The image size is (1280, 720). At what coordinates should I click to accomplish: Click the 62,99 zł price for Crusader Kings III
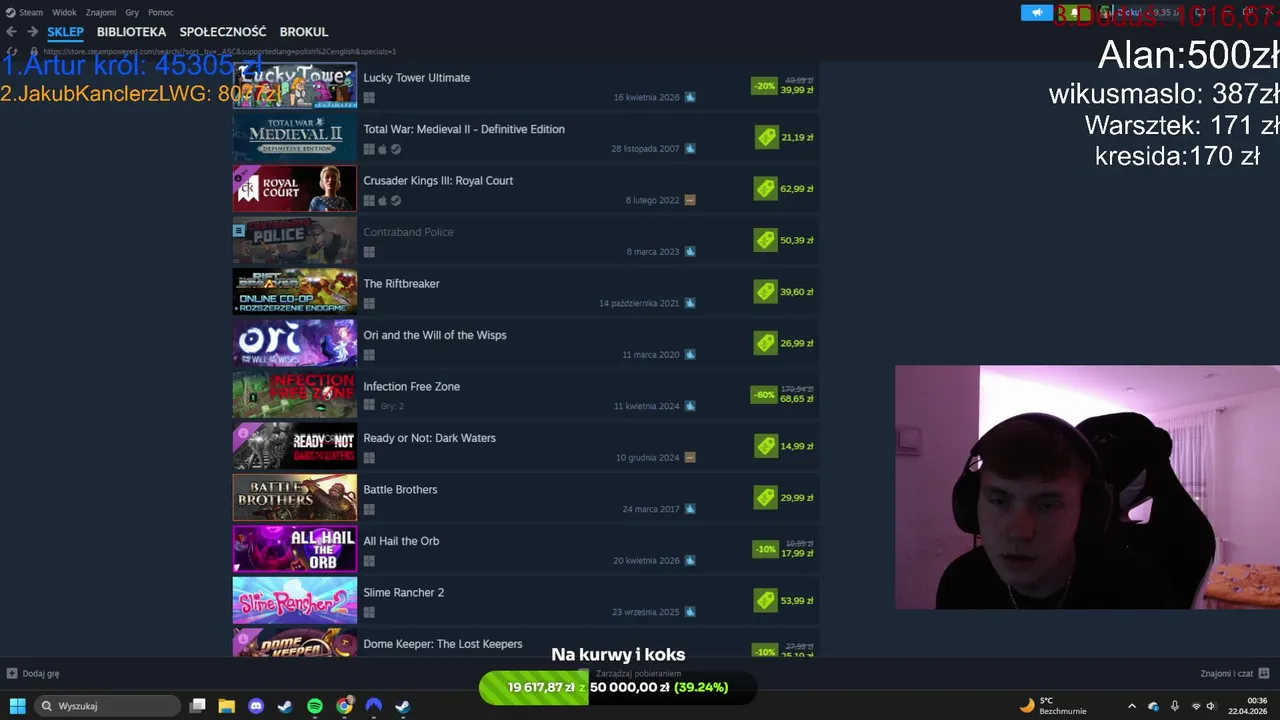tap(797, 189)
